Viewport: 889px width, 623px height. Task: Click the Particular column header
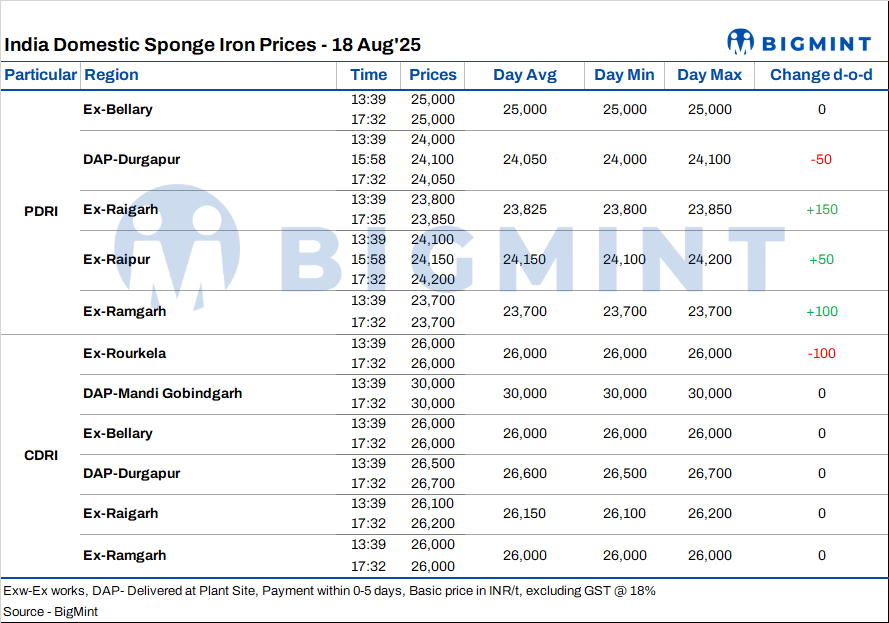click(40, 75)
